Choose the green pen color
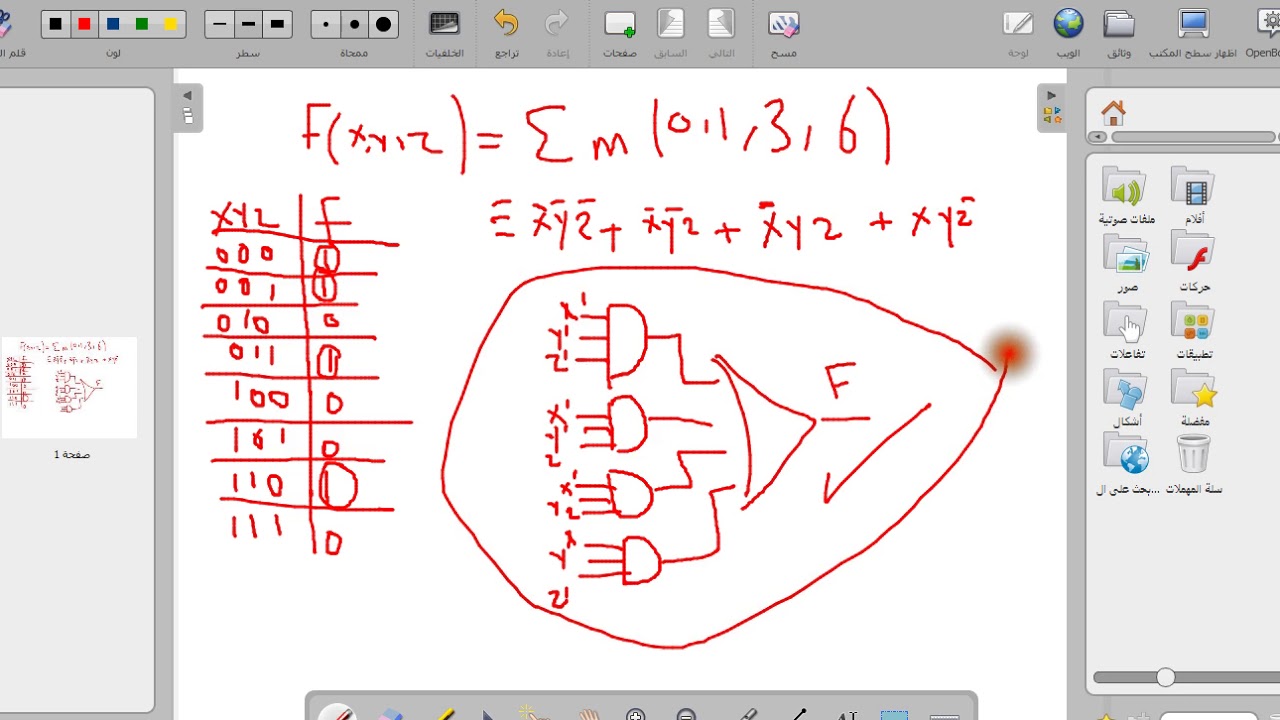This screenshot has width=1280, height=720. (x=142, y=25)
